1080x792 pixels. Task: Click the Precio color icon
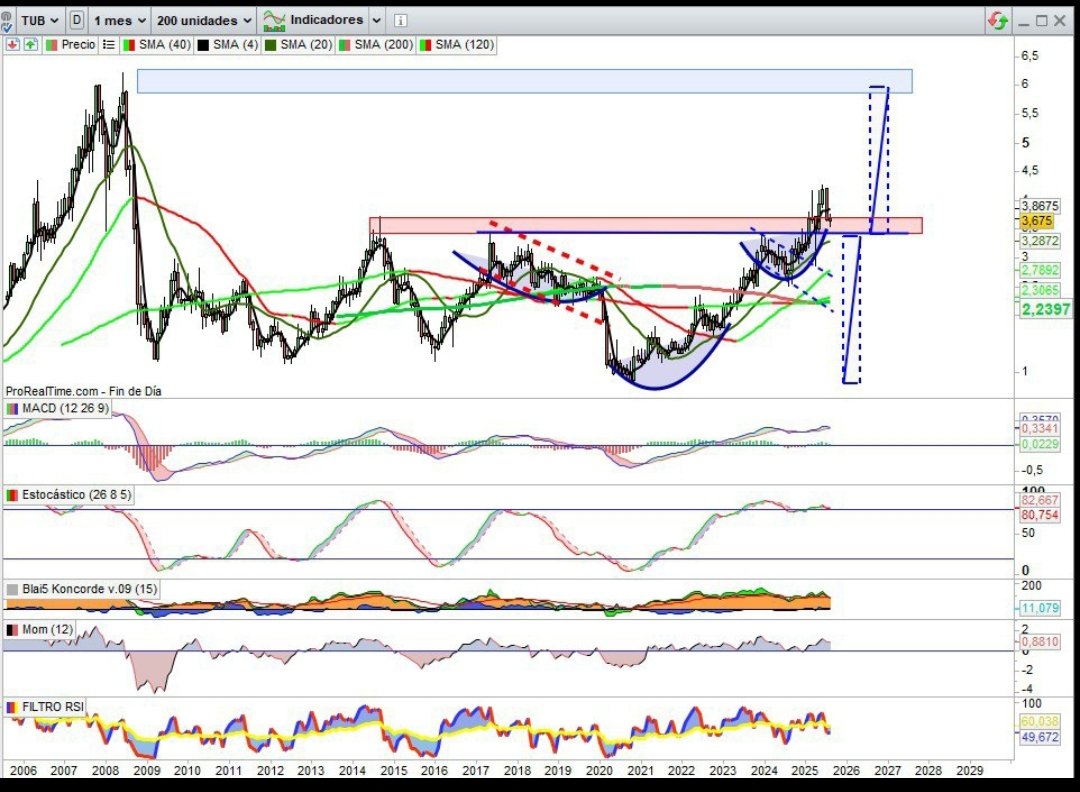[x=52, y=45]
